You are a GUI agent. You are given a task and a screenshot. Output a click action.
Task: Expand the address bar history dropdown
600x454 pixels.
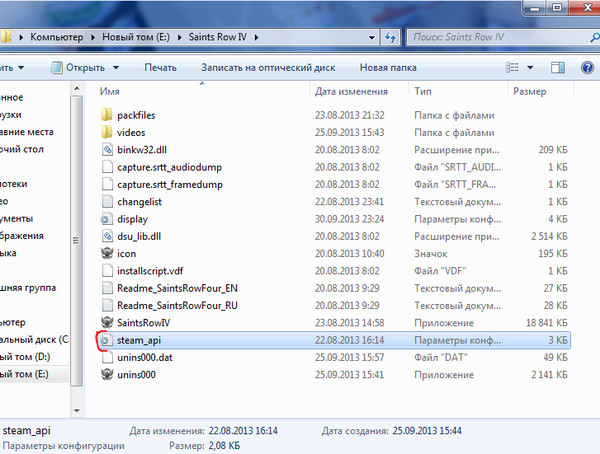(372, 38)
